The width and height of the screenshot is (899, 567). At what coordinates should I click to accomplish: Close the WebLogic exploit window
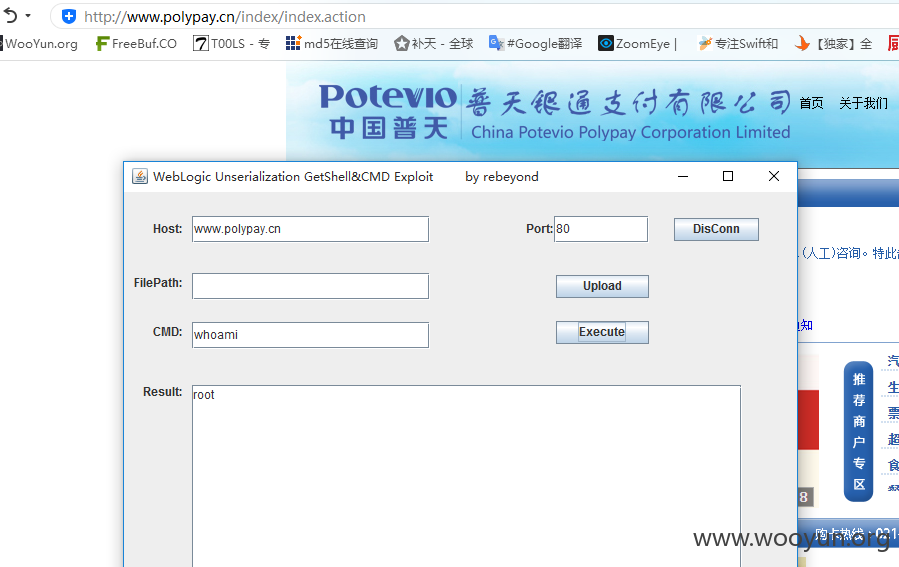pos(774,176)
